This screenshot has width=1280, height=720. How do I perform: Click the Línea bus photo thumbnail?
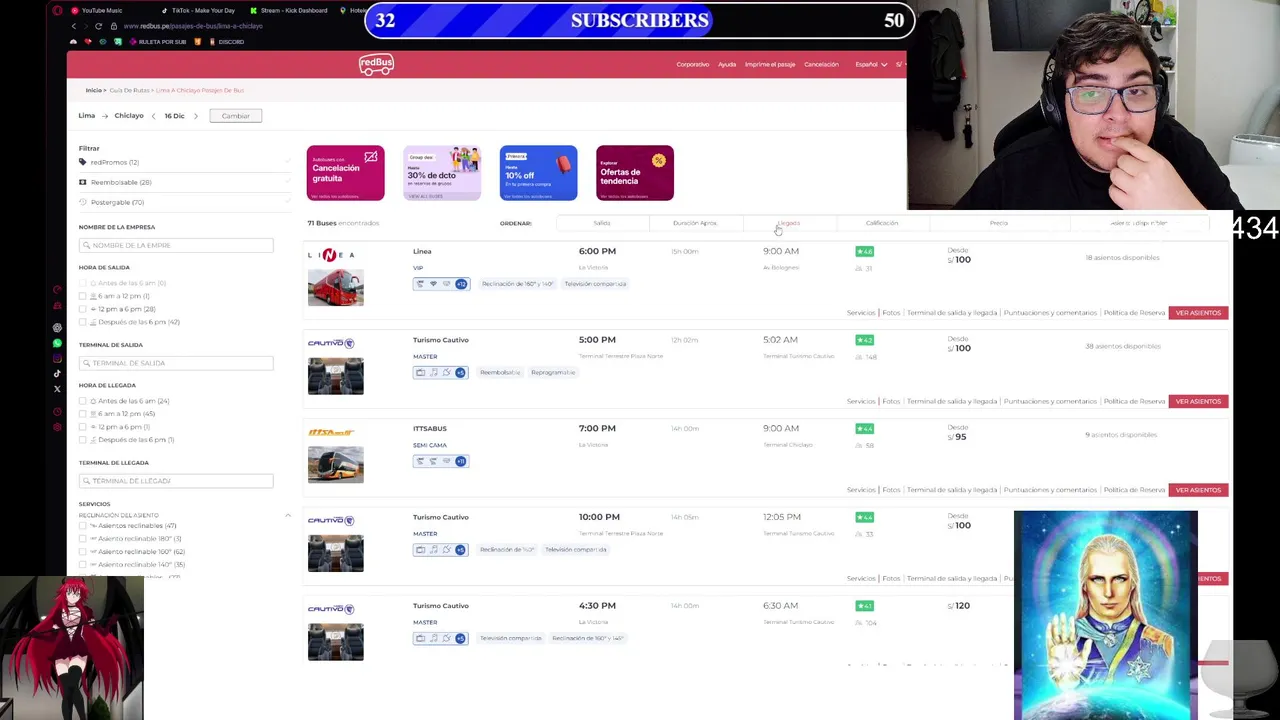(x=336, y=288)
